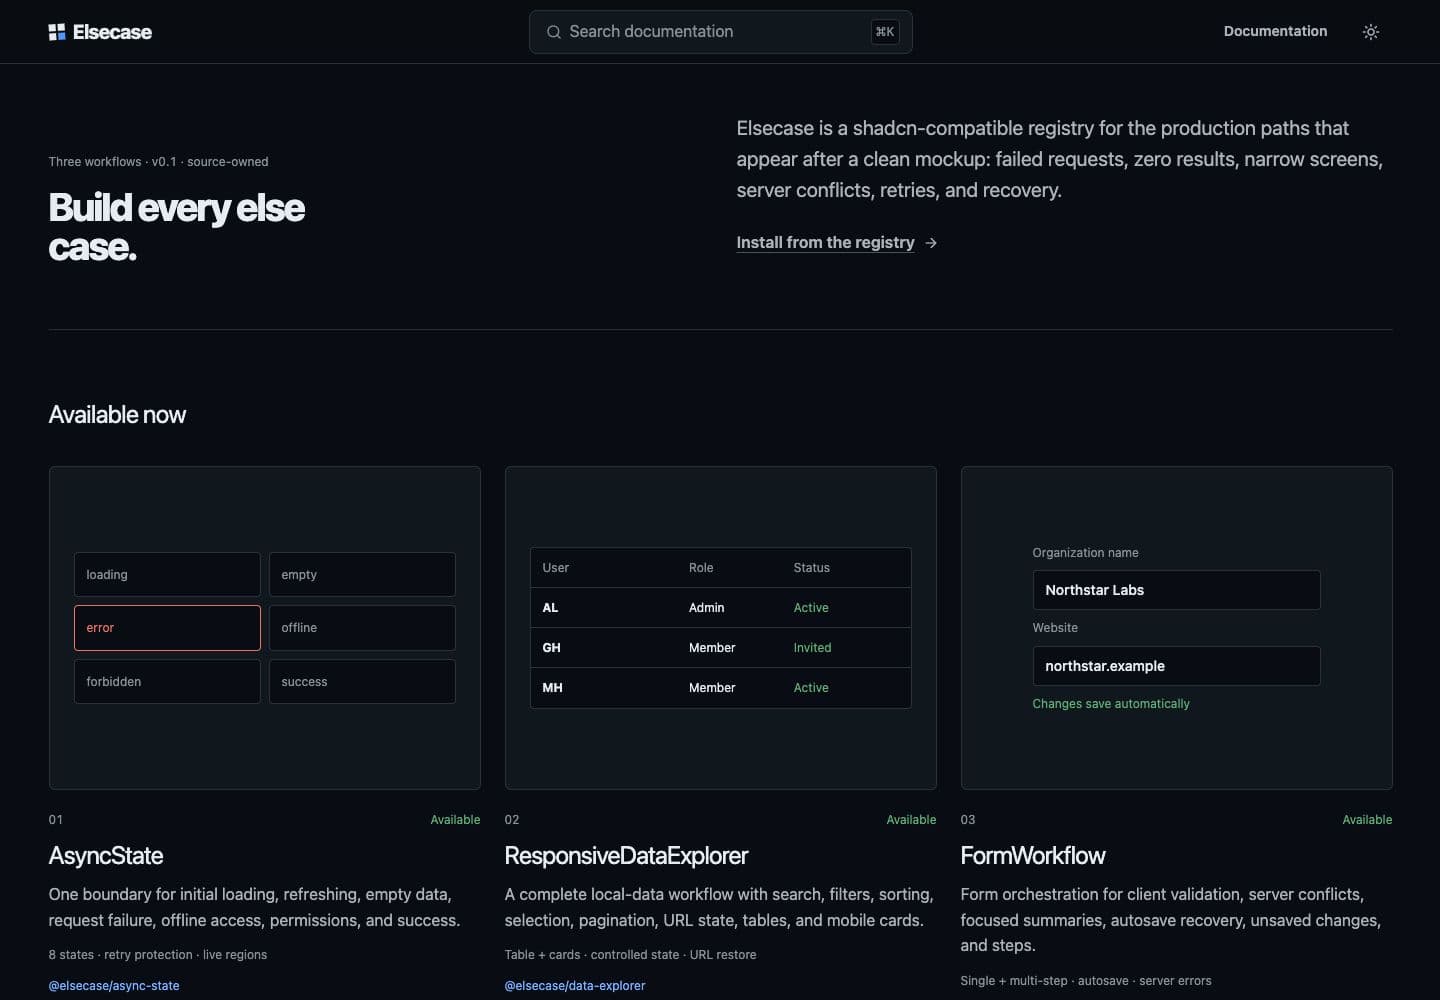The height and width of the screenshot is (1000, 1440).
Task: Click the Changes save automatically message
Action: click(1111, 704)
